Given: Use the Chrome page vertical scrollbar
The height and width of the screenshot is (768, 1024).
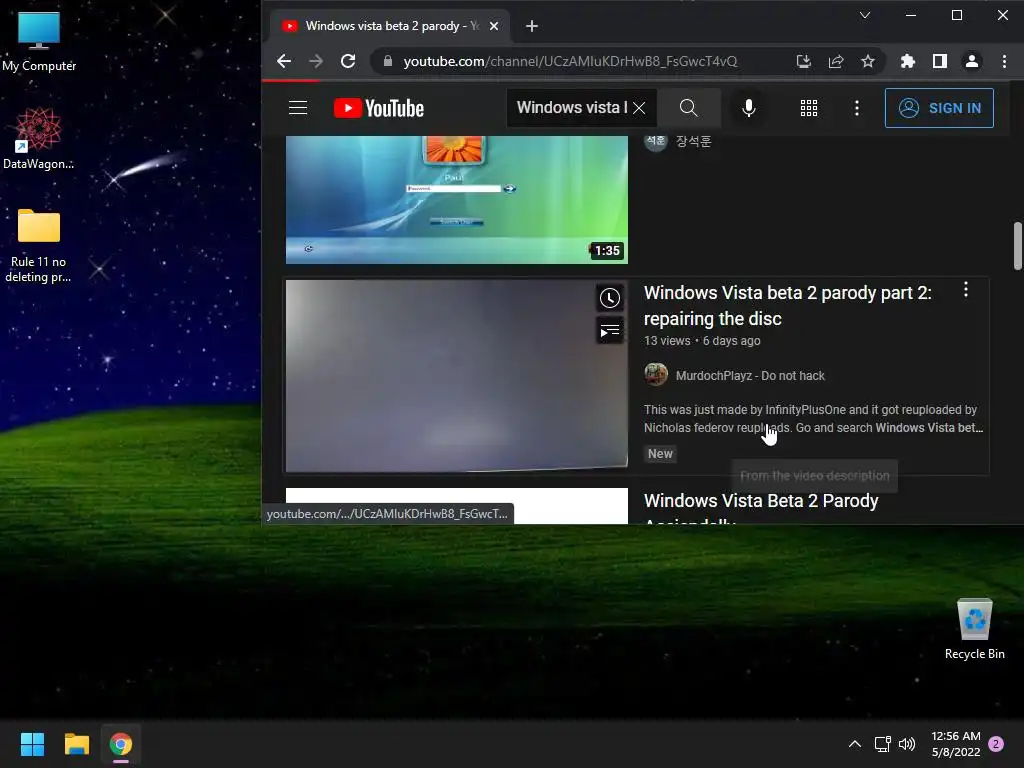Looking at the screenshot, I should click(1017, 246).
